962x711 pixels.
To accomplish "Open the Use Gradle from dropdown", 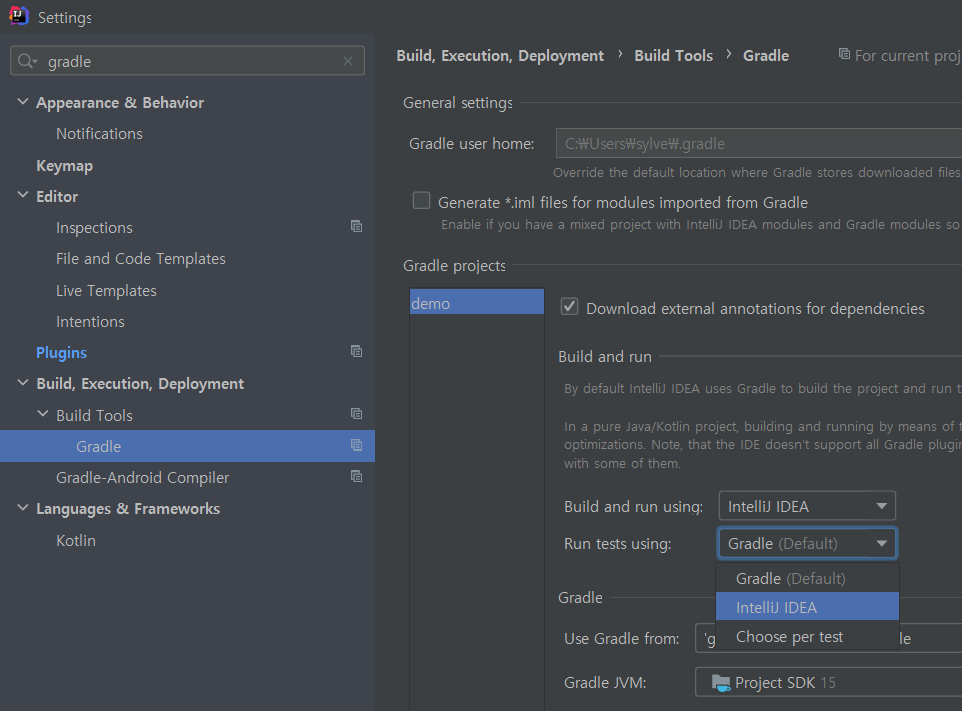I will point(828,639).
